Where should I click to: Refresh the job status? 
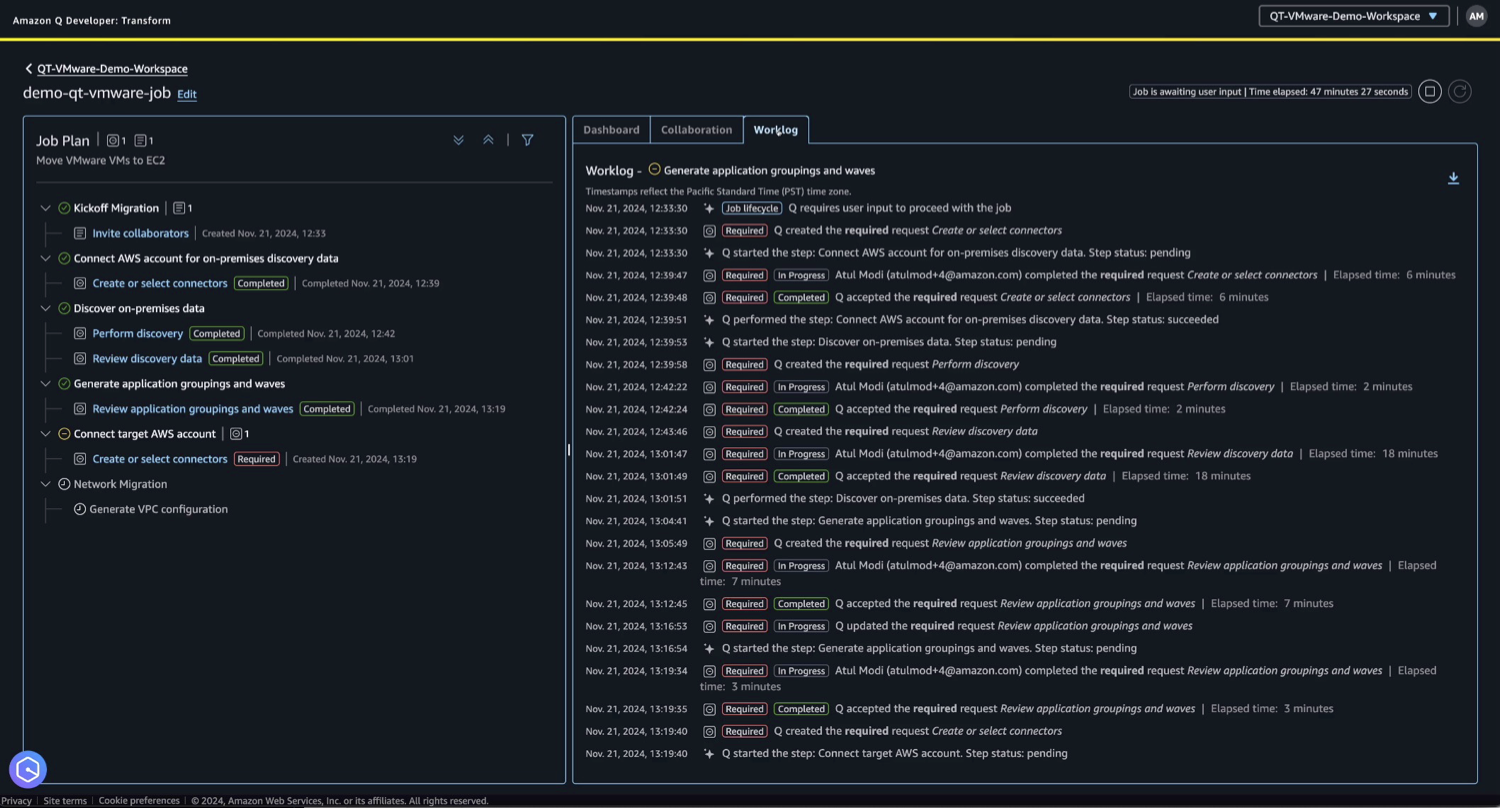coord(1460,91)
